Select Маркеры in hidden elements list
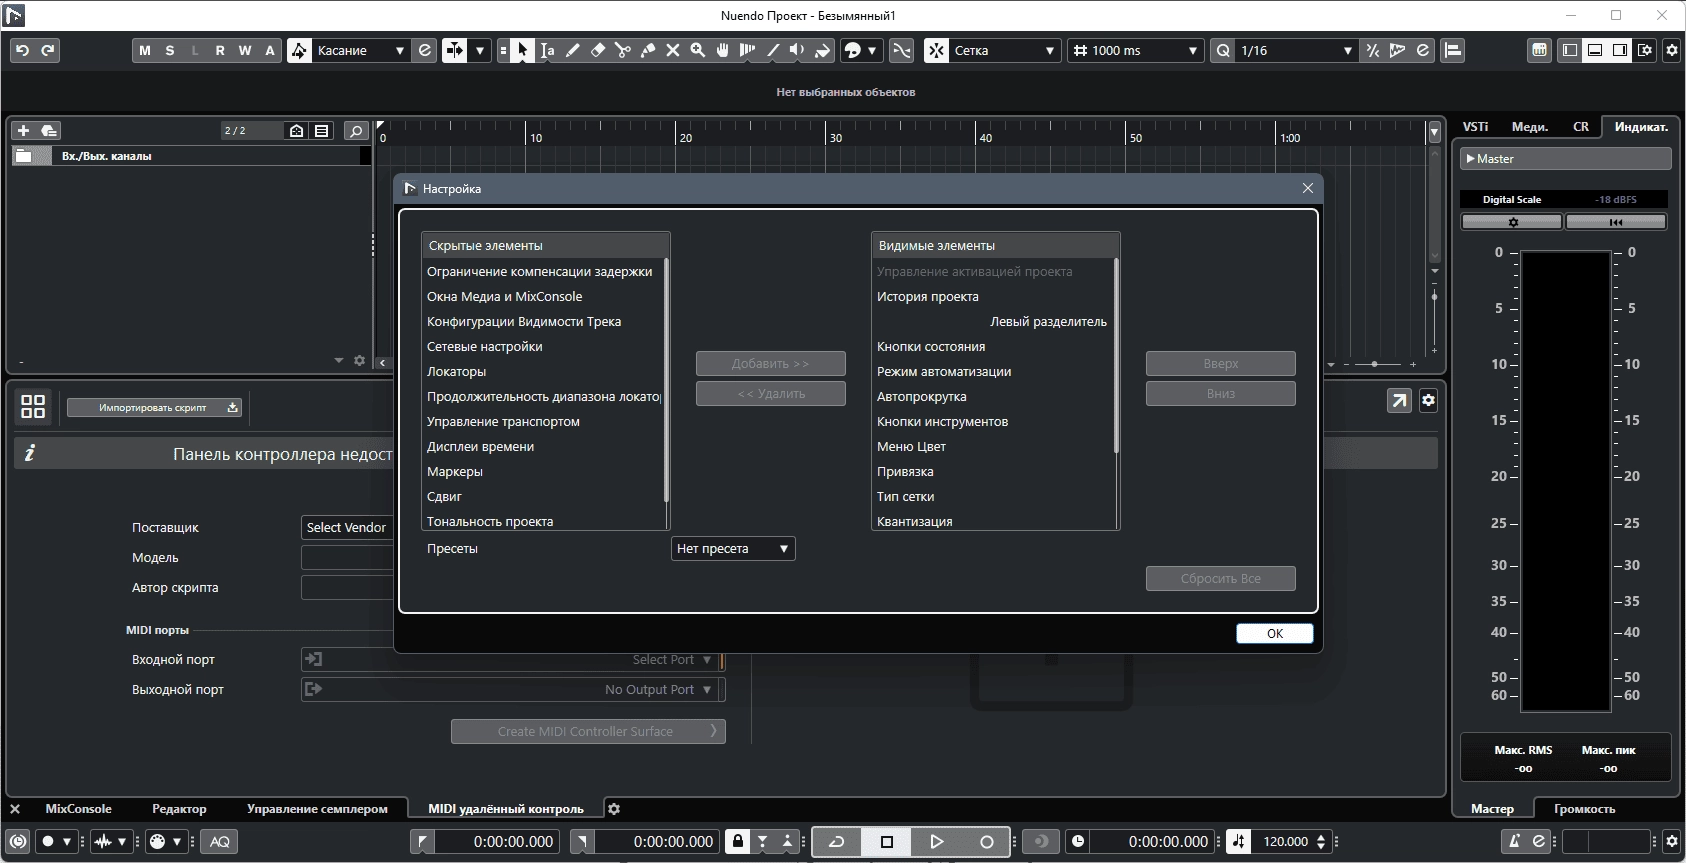1686x863 pixels. (543, 471)
